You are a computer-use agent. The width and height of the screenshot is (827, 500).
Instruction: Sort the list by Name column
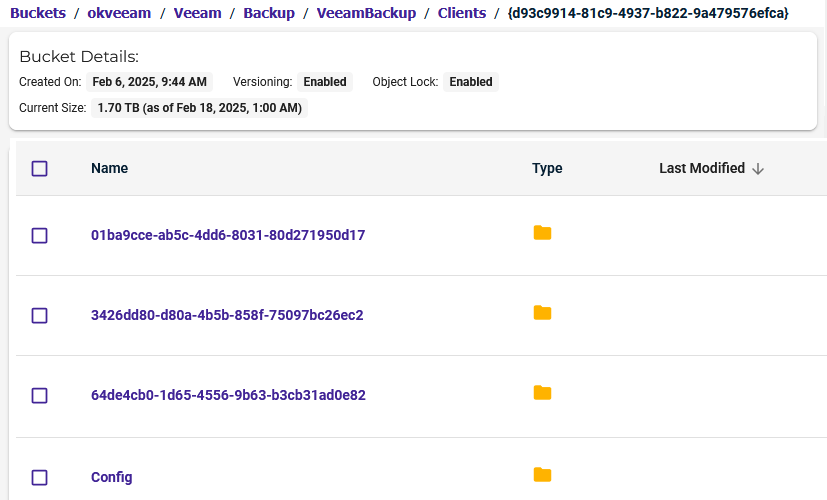(109, 169)
